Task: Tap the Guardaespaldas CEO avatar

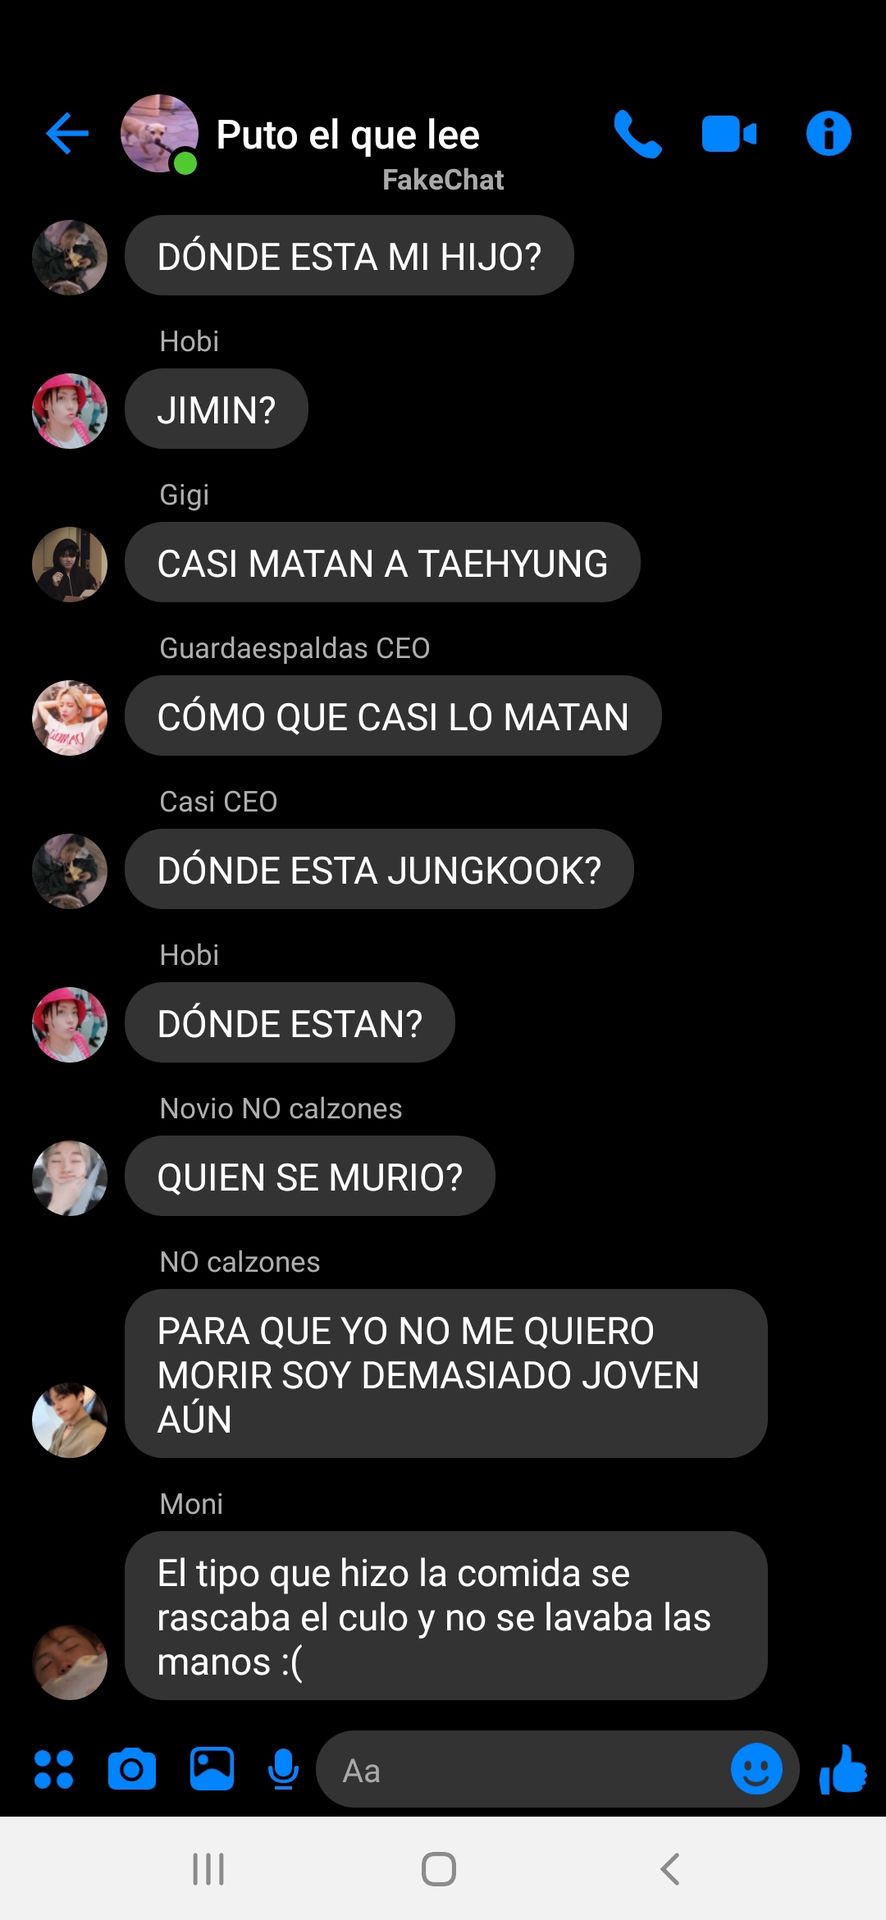Action: pyautogui.click(x=70, y=718)
